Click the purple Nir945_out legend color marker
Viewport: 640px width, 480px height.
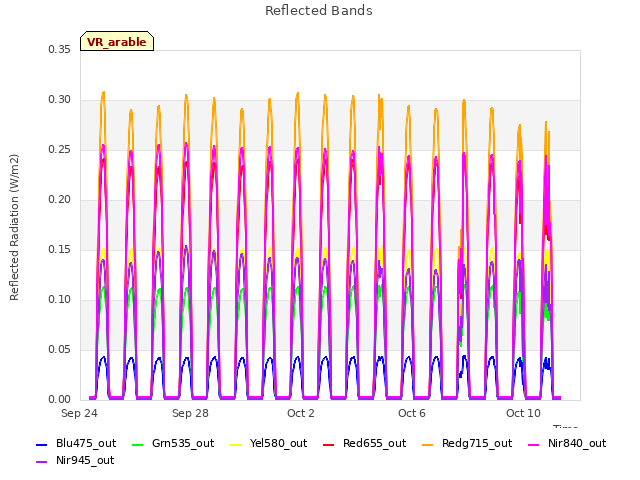[42, 462]
